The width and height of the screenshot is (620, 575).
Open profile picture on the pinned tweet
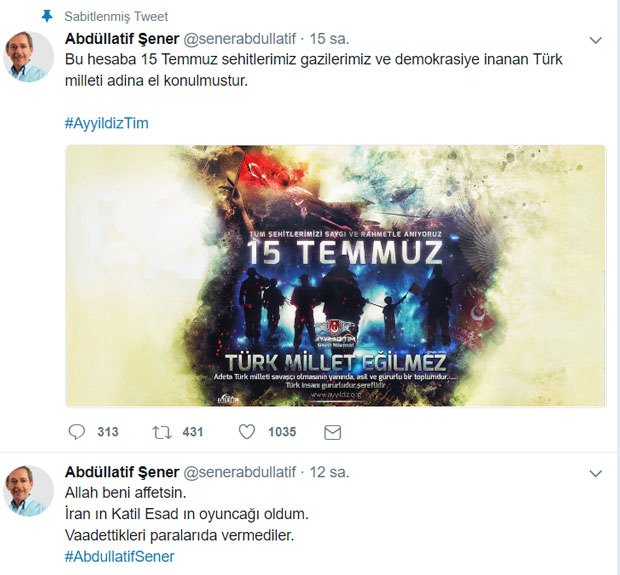click(29, 56)
